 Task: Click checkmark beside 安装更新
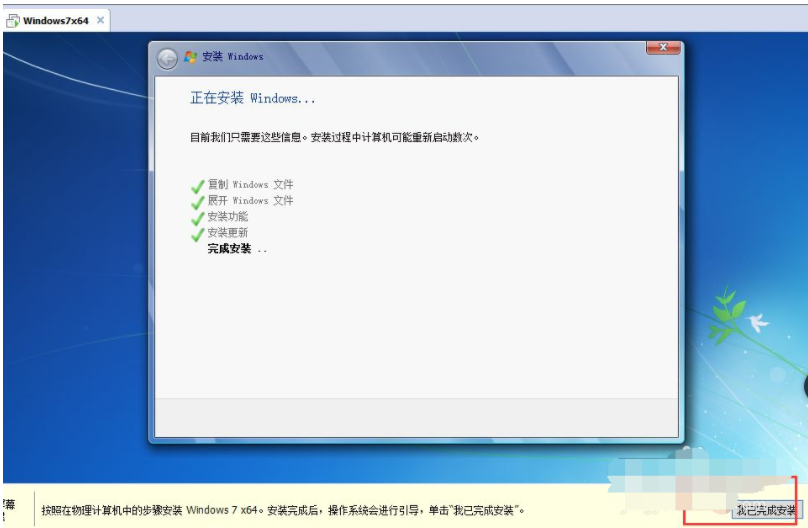(198, 234)
